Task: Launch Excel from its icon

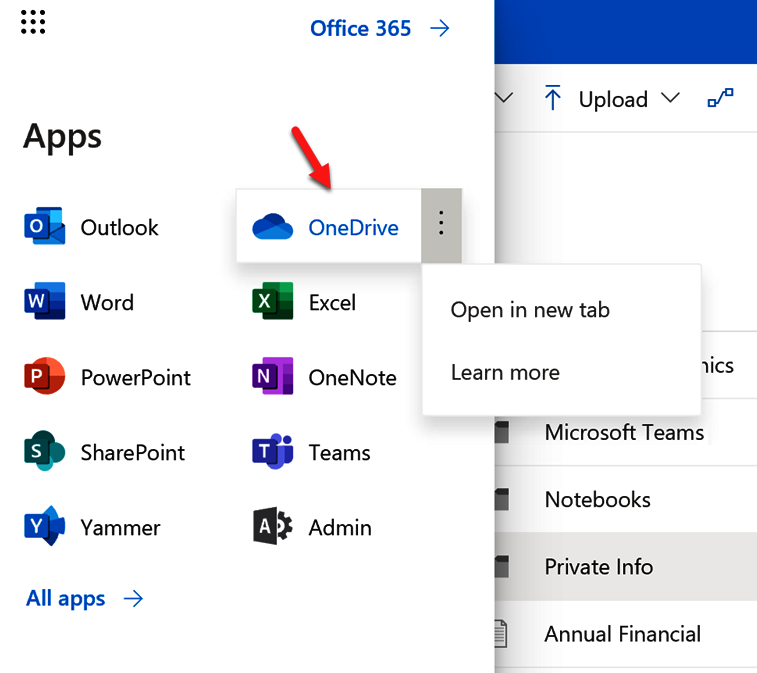Action: (272, 301)
